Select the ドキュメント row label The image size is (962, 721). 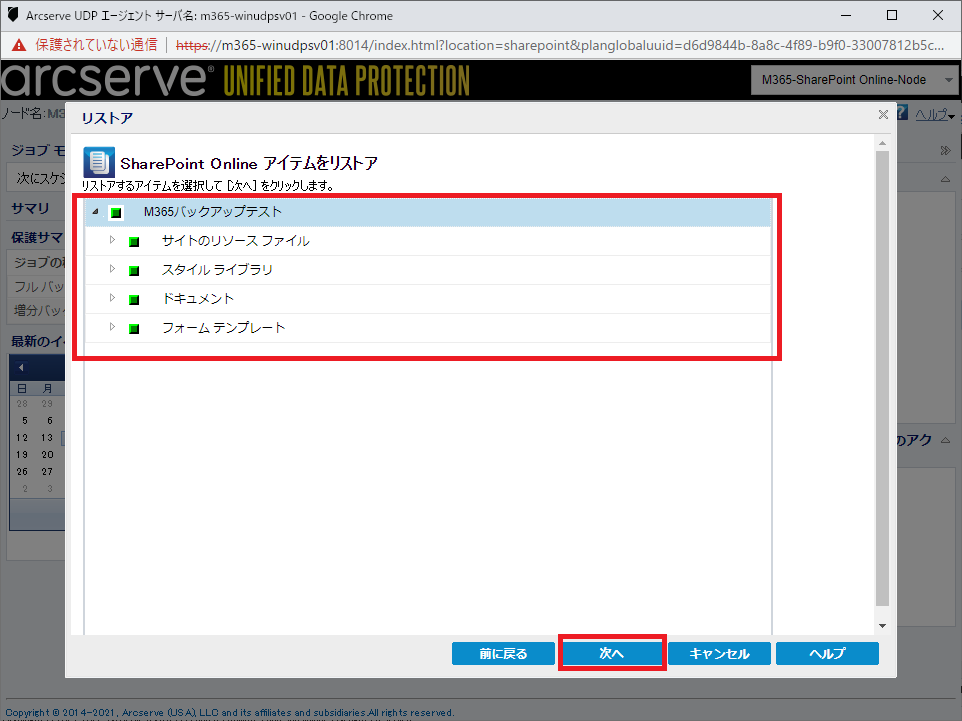[x=198, y=299]
